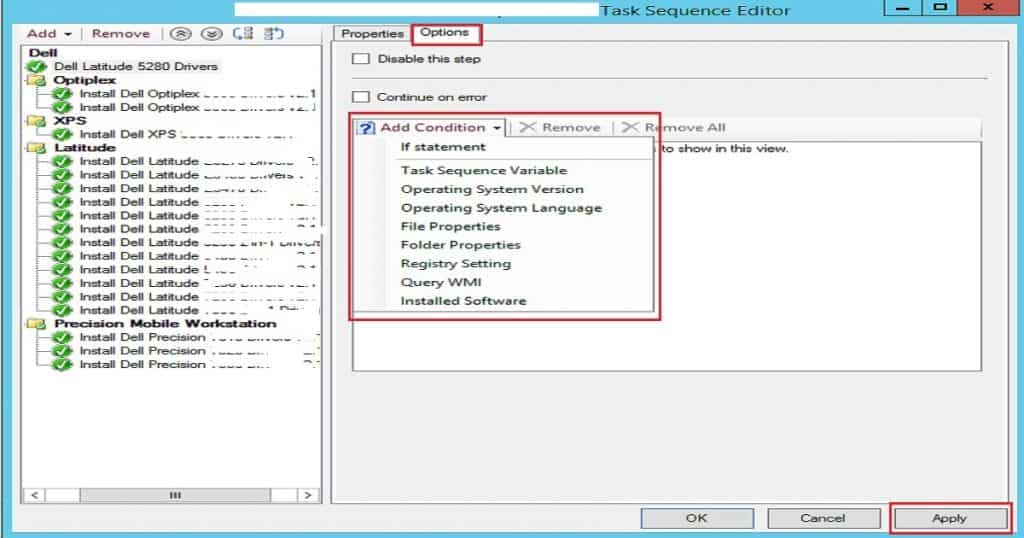1024x538 pixels.
Task: Click the OK button
Action: [x=697, y=518]
